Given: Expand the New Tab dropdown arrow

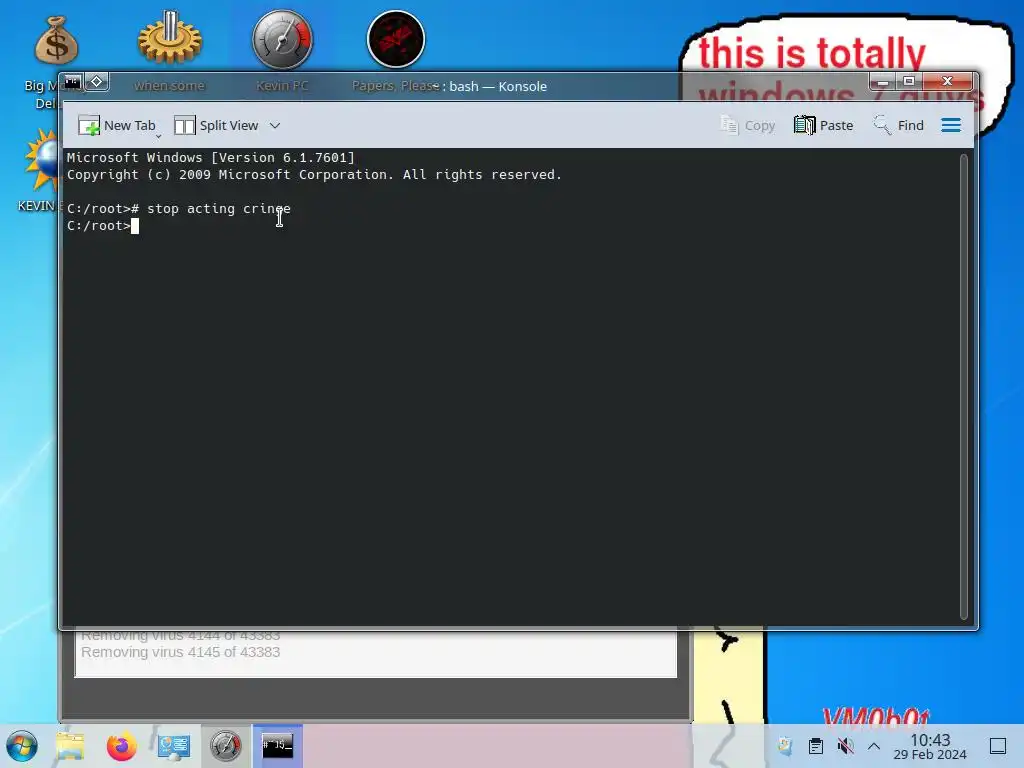Looking at the screenshot, I should point(159,136).
